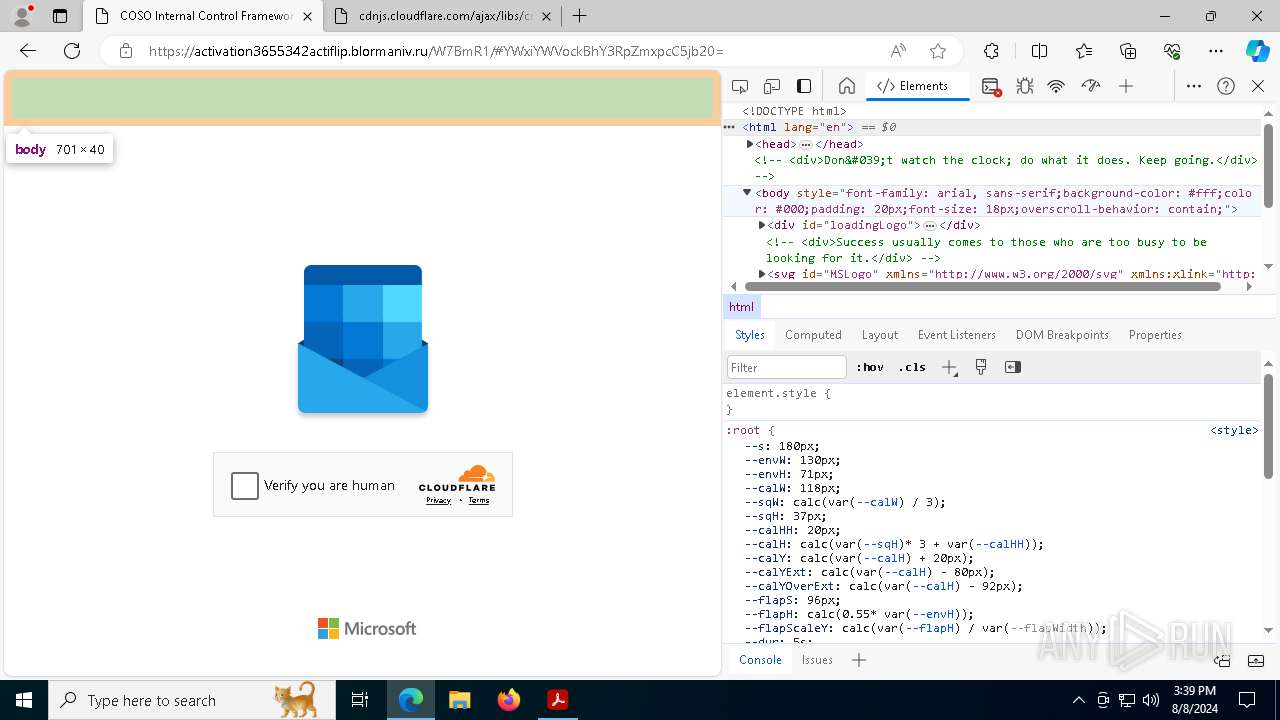Toggle the DevTools activity bar dock icon
1280x720 pixels.
(804, 86)
